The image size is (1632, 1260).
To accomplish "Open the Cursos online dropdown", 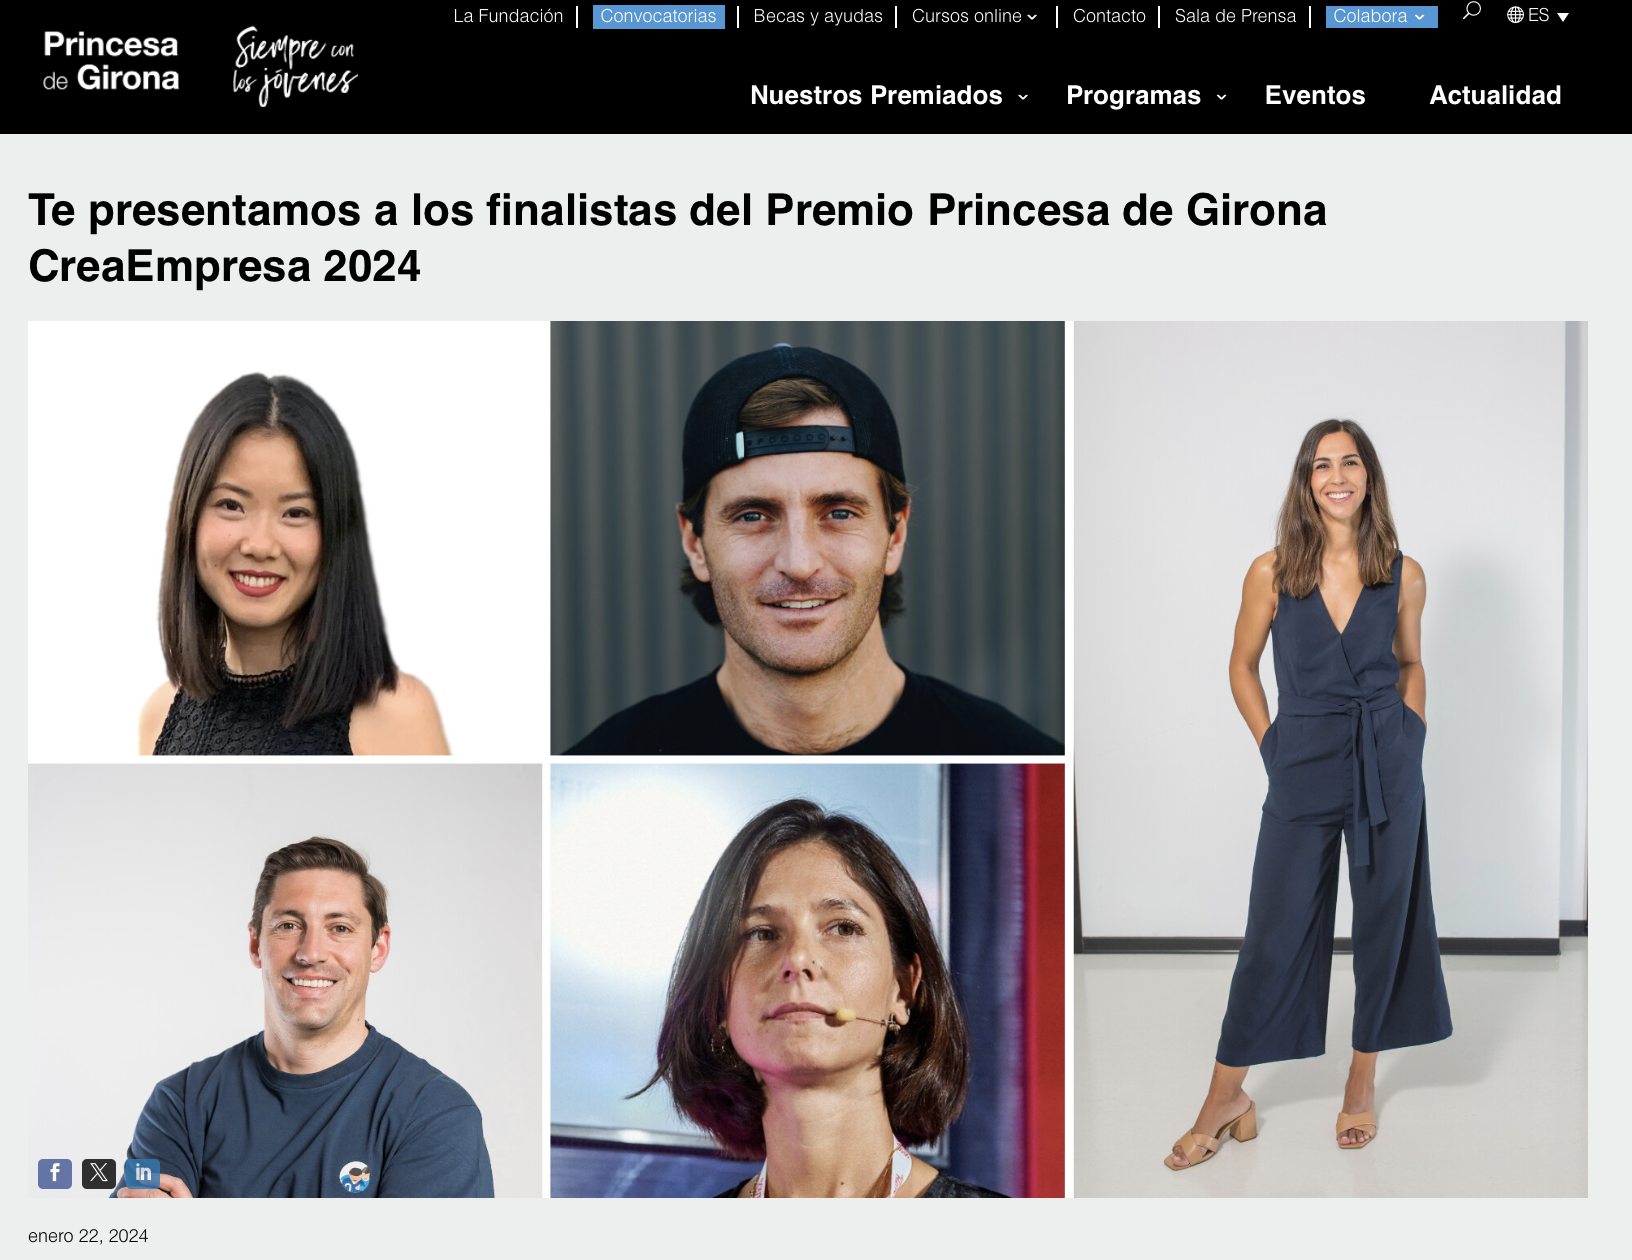I will pos(974,16).
